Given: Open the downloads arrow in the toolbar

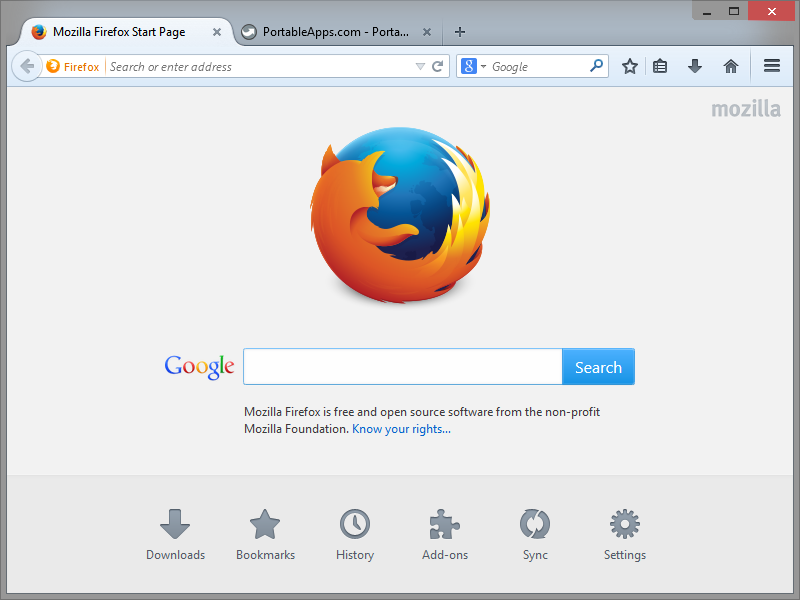Looking at the screenshot, I should click(x=695, y=66).
